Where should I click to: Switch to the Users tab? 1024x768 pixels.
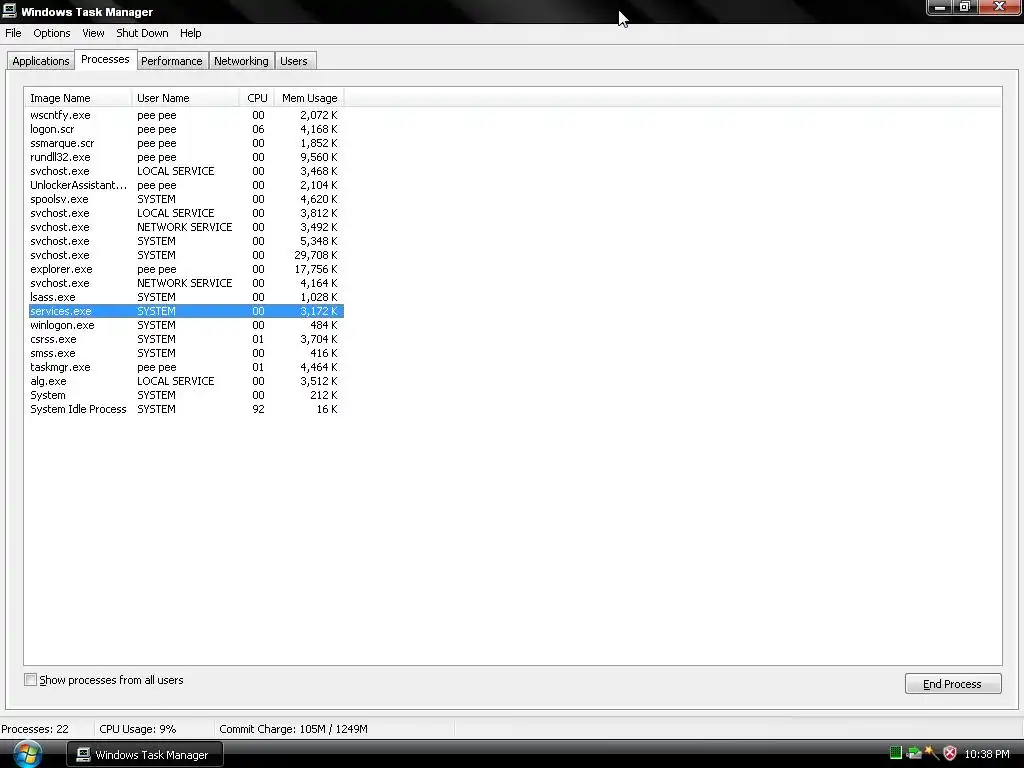(x=294, y=61)
